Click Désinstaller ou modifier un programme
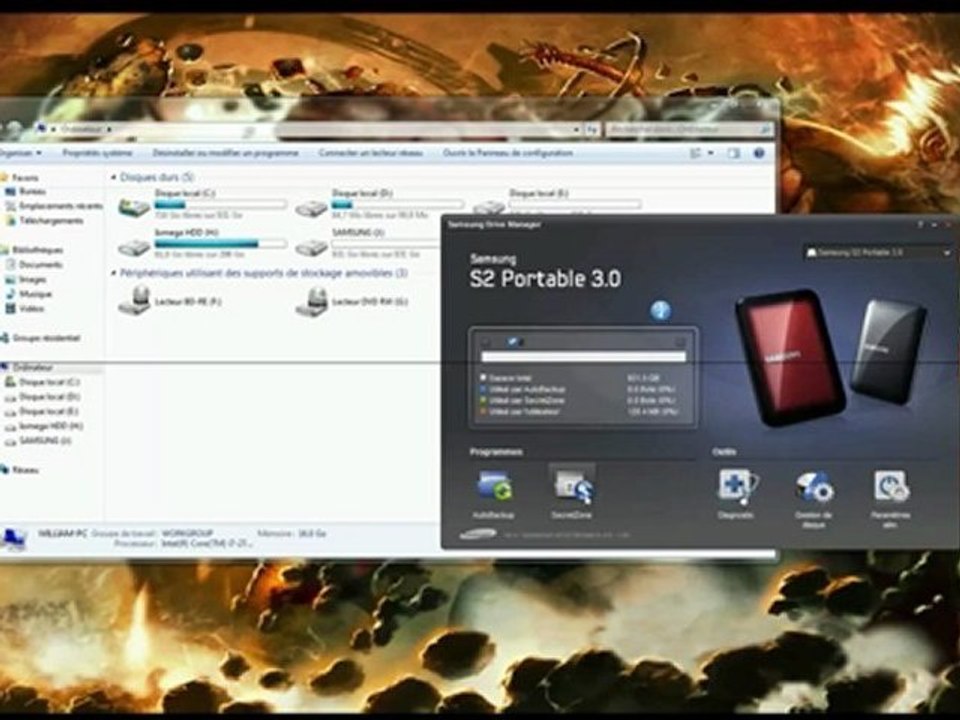960x720 pixels. [225, 153]
